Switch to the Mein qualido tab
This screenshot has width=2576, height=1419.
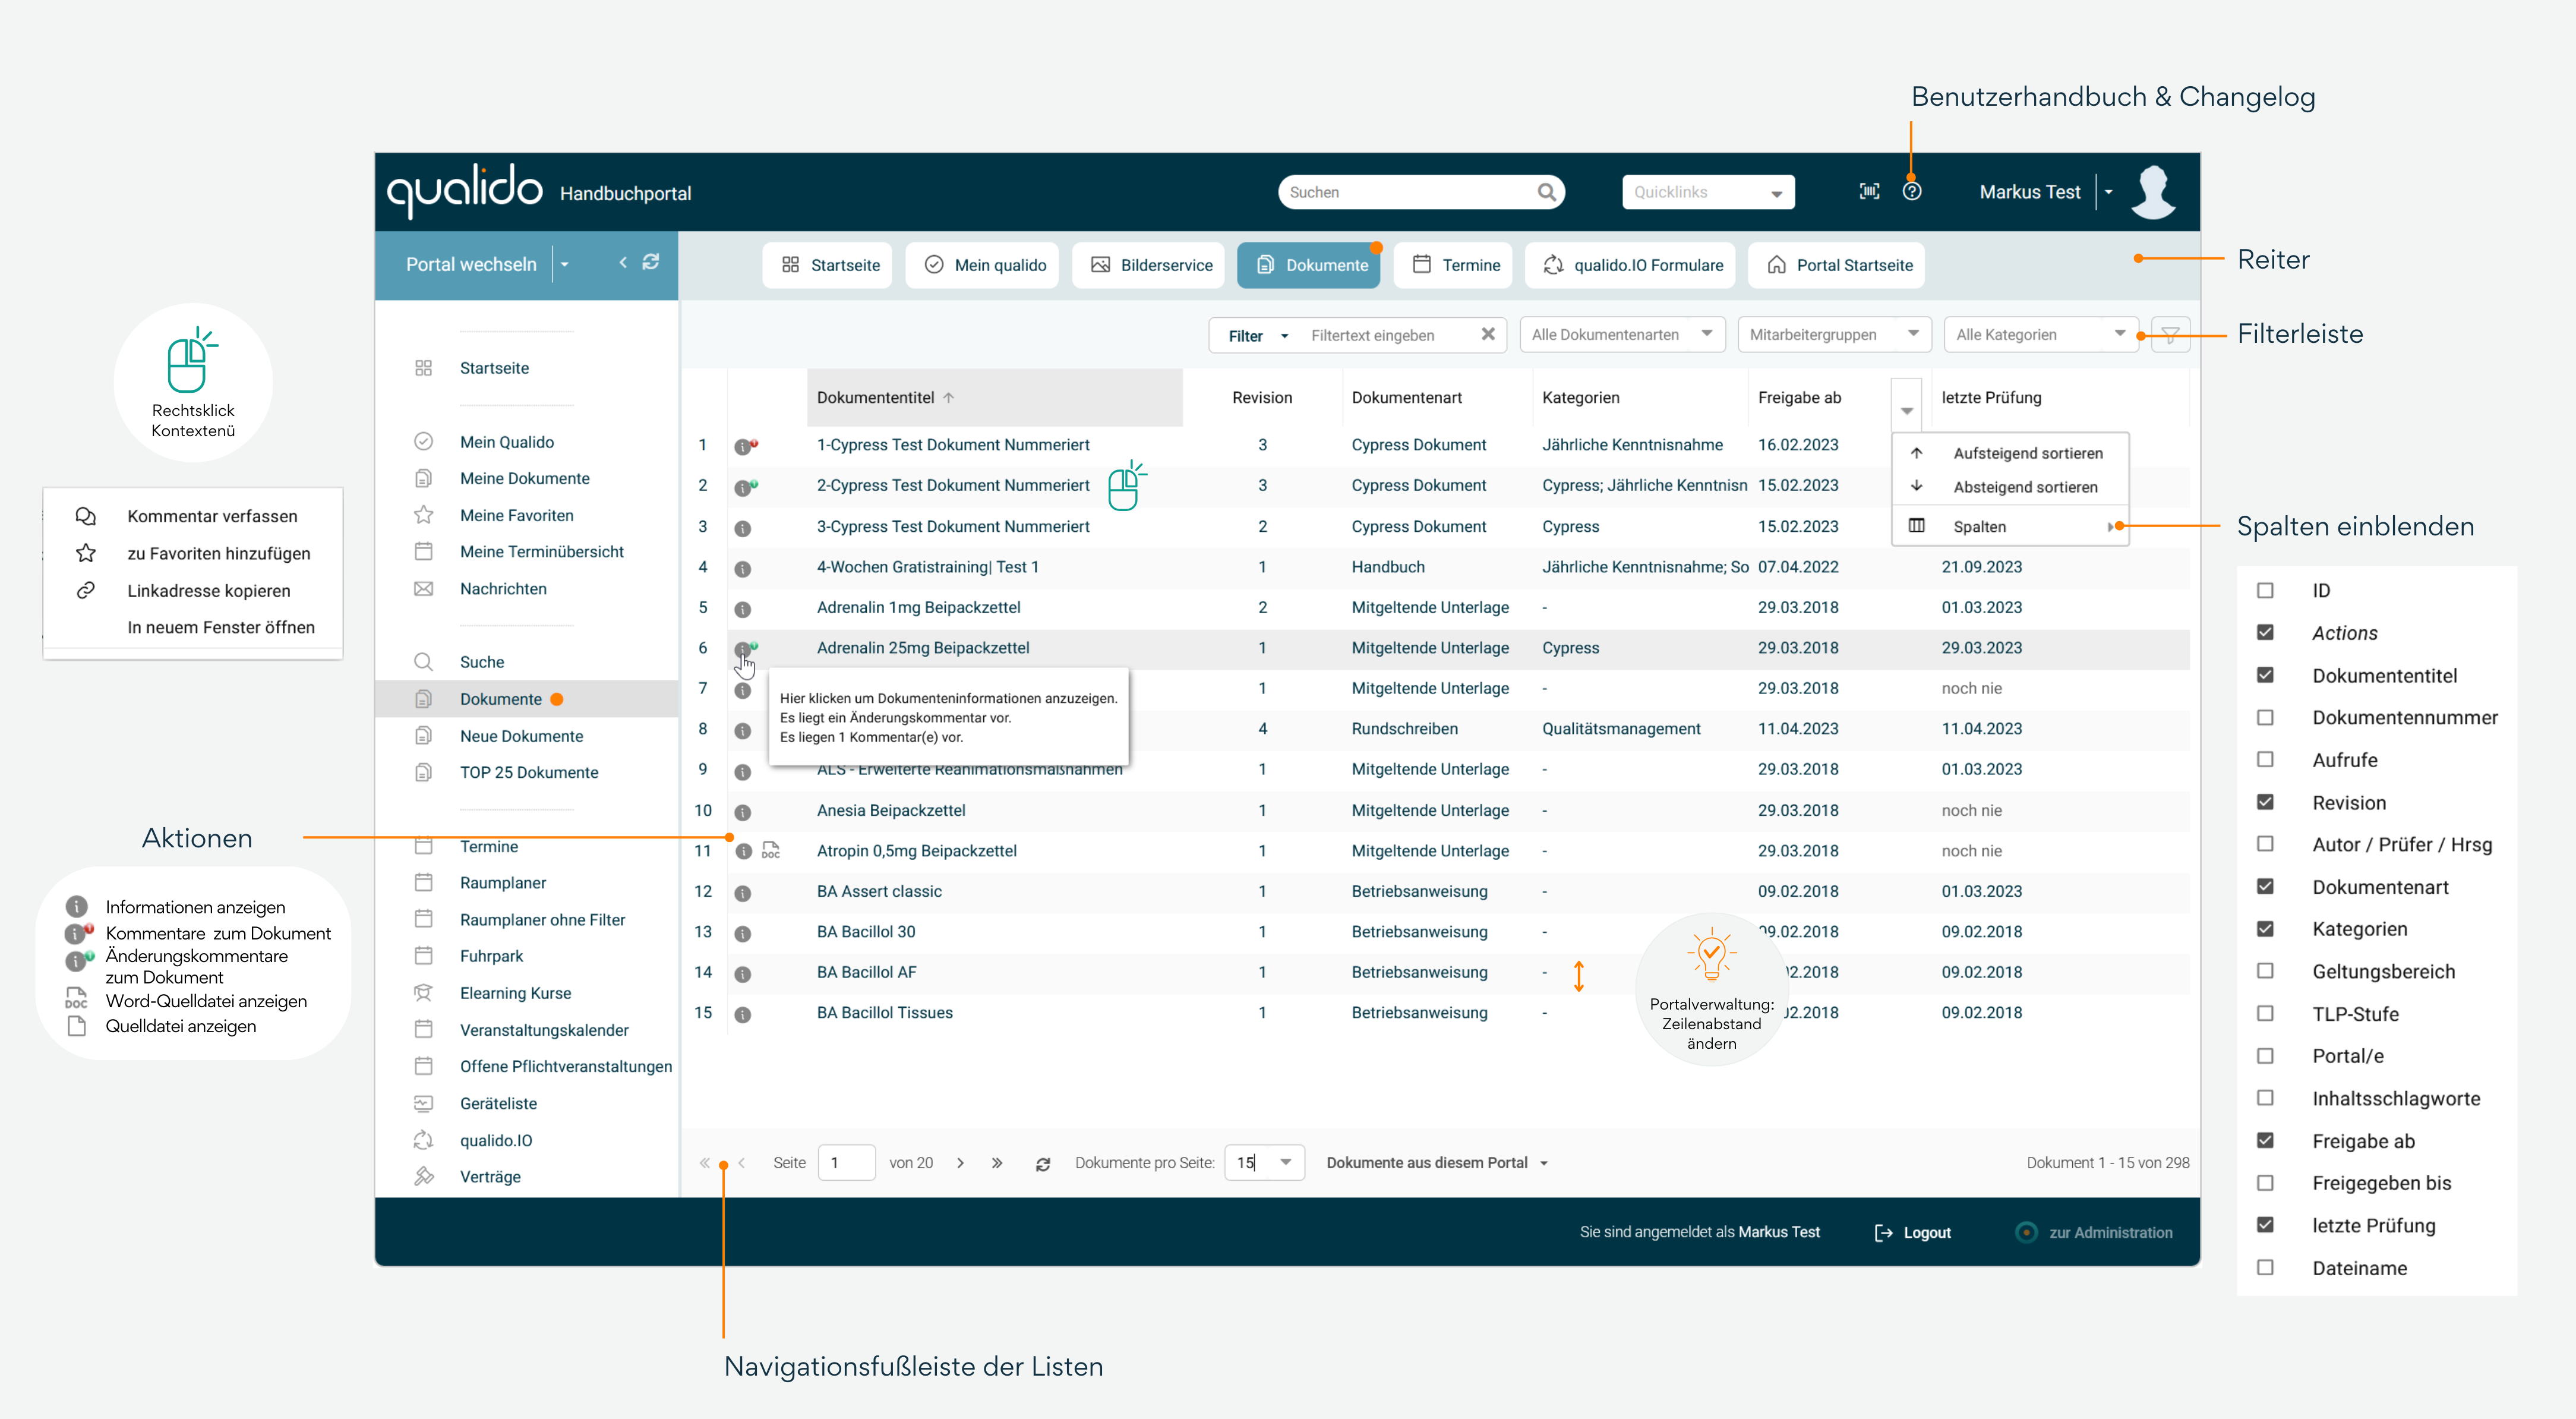[982, 265]
